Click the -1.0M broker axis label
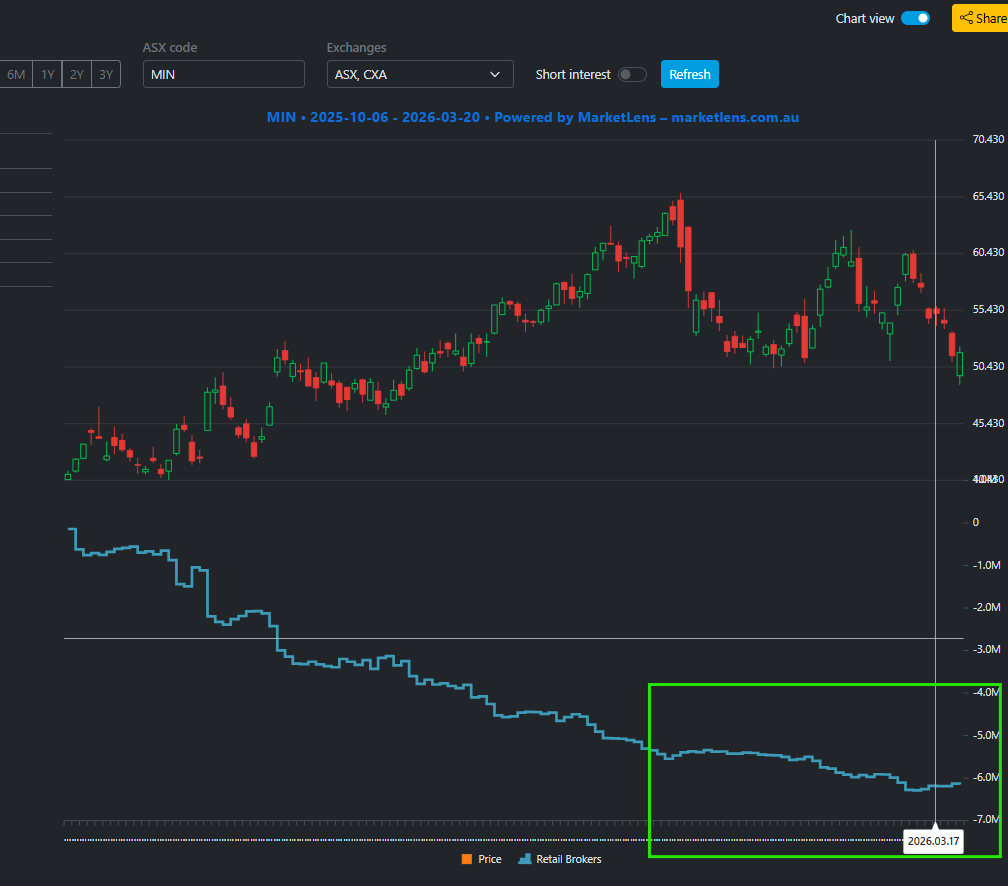This screenshot has width=1008, height=886. [x=987, y=565]
